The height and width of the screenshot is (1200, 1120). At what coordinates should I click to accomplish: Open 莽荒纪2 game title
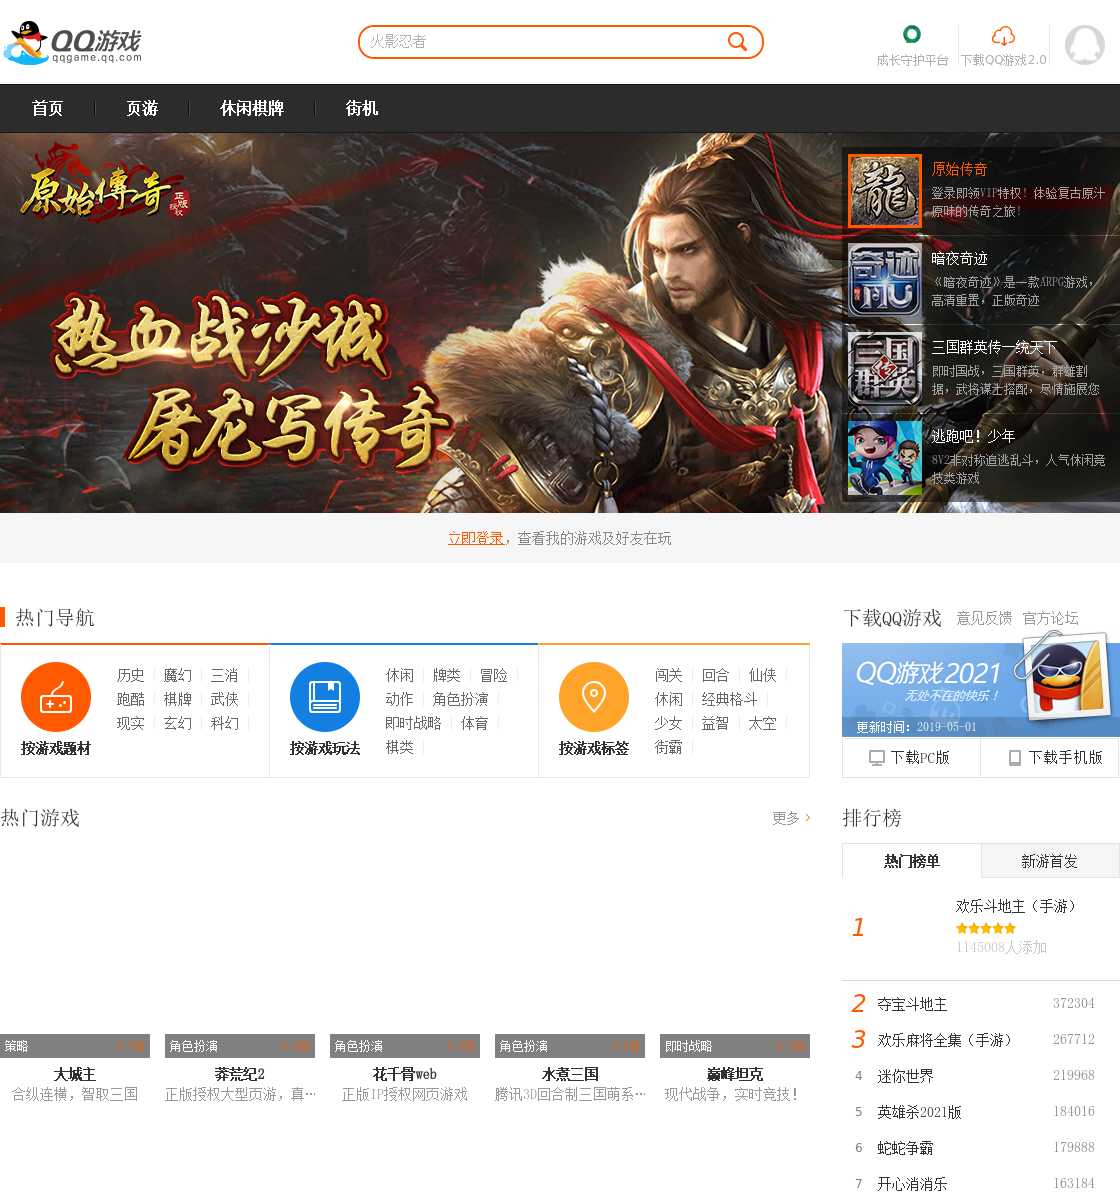(x=240, y=1074)
